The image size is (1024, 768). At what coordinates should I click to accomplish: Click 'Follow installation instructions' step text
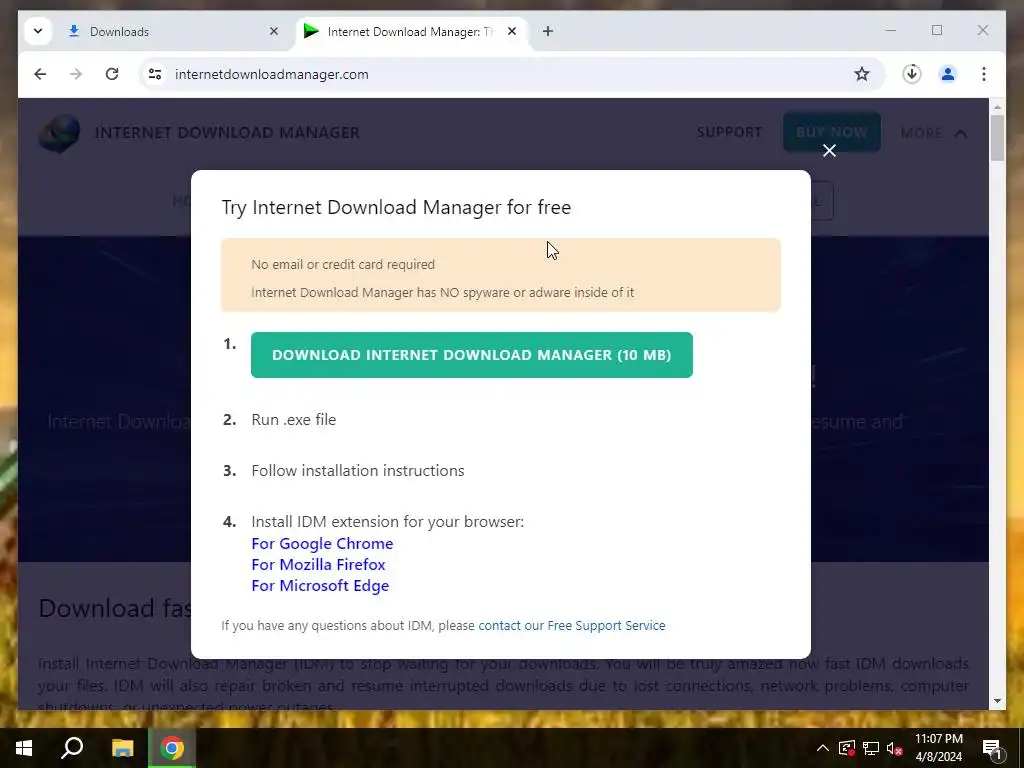(358, 470)
